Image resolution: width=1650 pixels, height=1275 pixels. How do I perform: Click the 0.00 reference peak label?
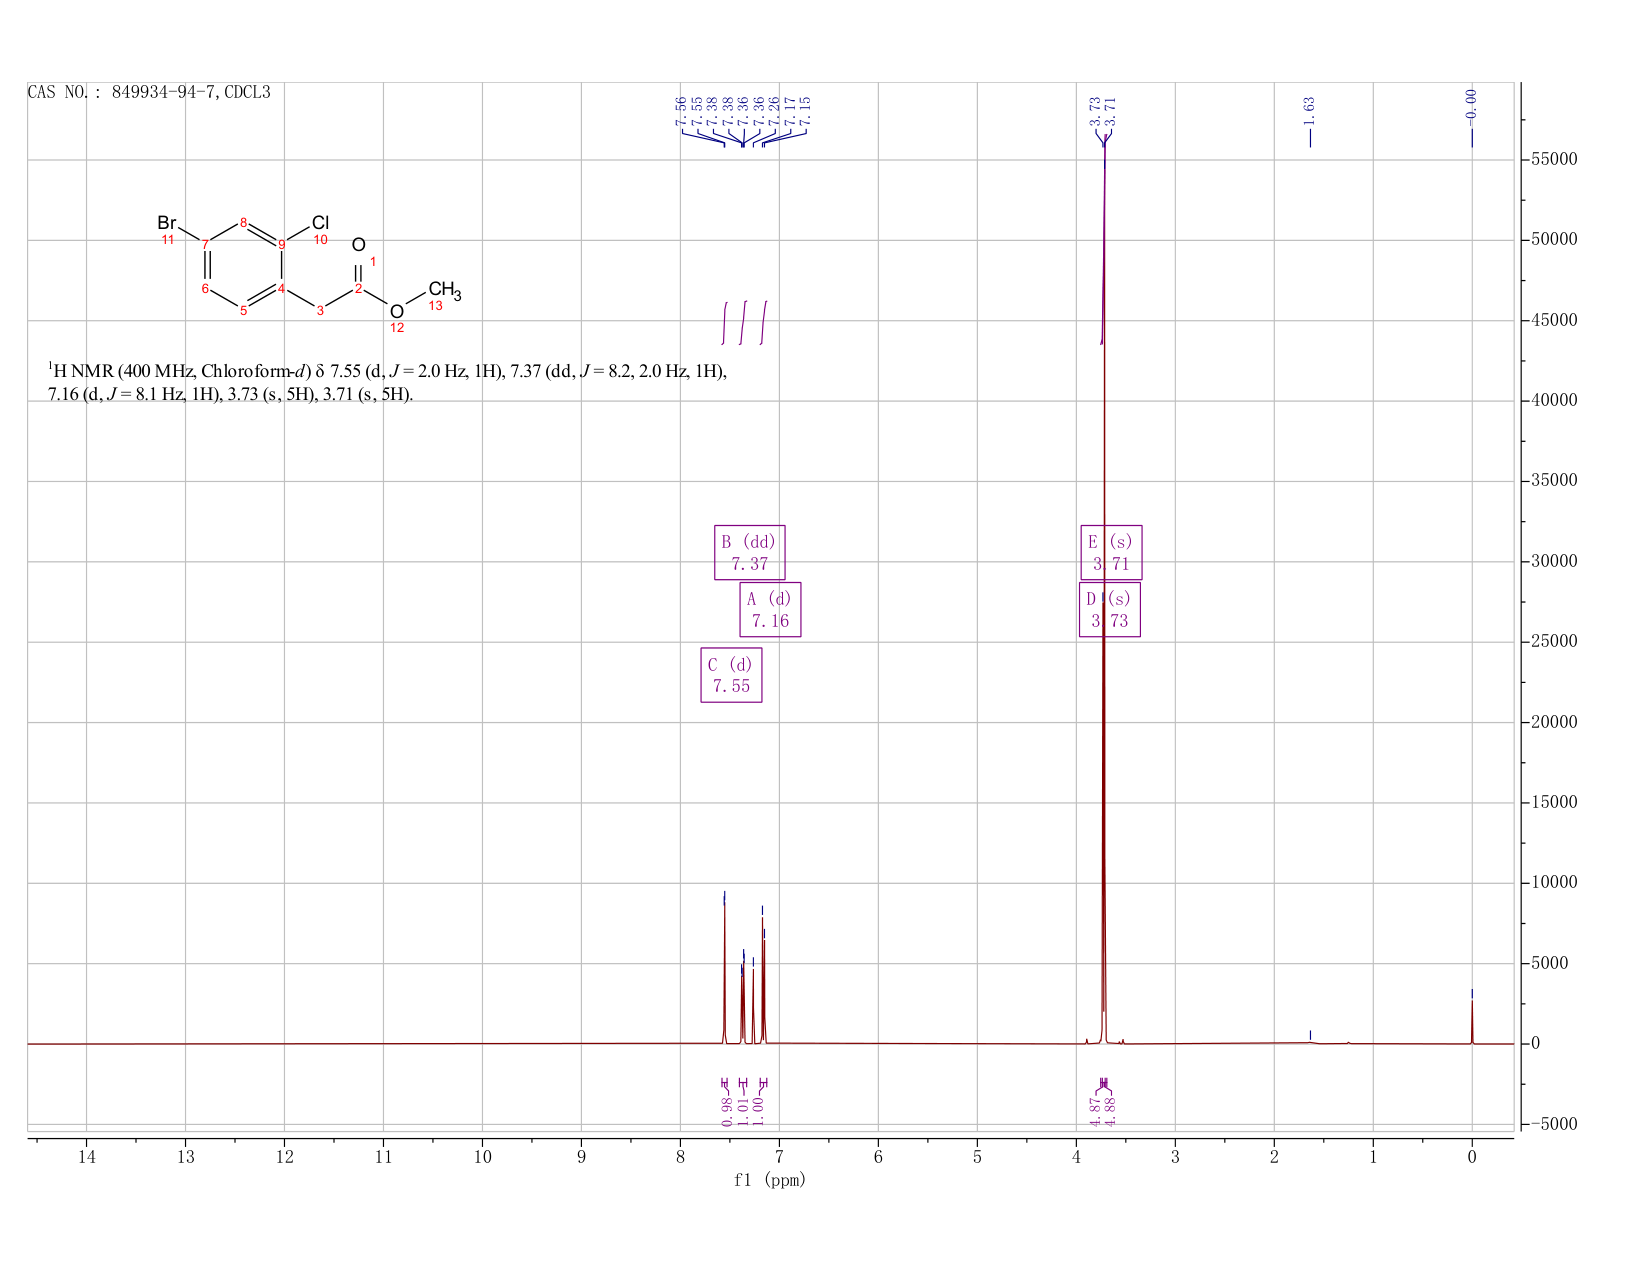point(1471,103)
